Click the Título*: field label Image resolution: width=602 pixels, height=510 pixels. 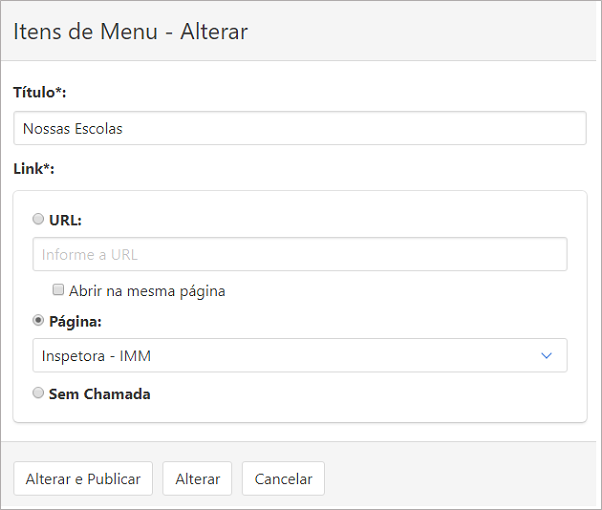point(40,93)
